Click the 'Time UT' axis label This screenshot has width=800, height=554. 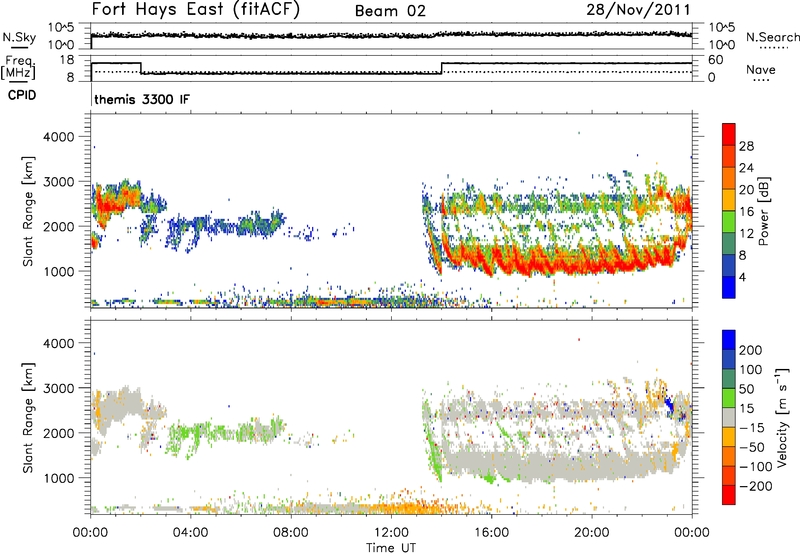click(x=391, y=548)
